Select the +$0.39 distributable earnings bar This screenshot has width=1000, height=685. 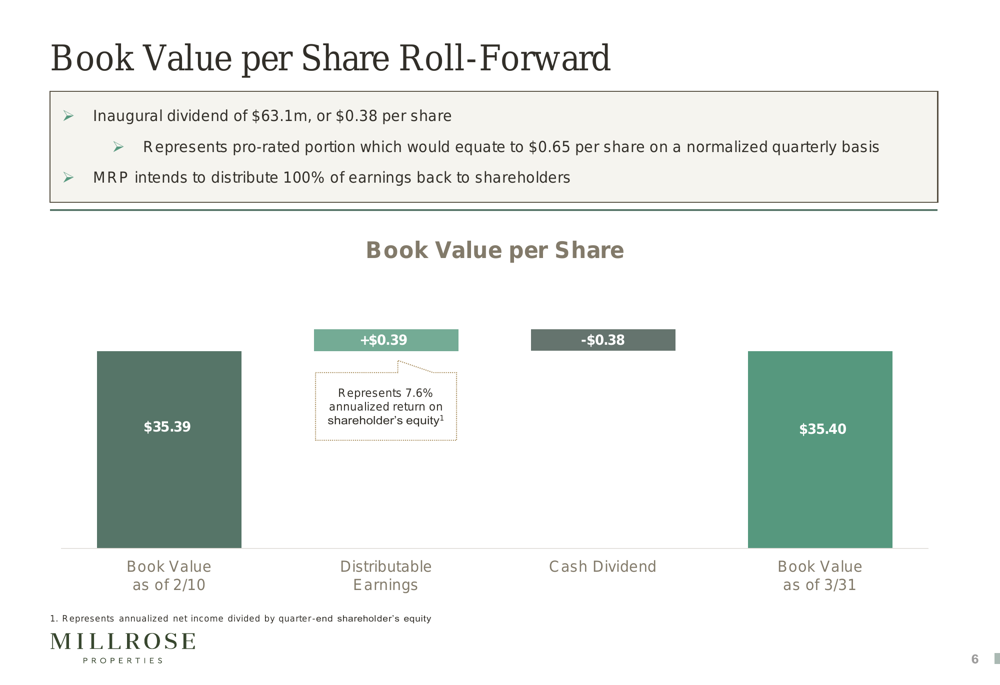point(386,340)
